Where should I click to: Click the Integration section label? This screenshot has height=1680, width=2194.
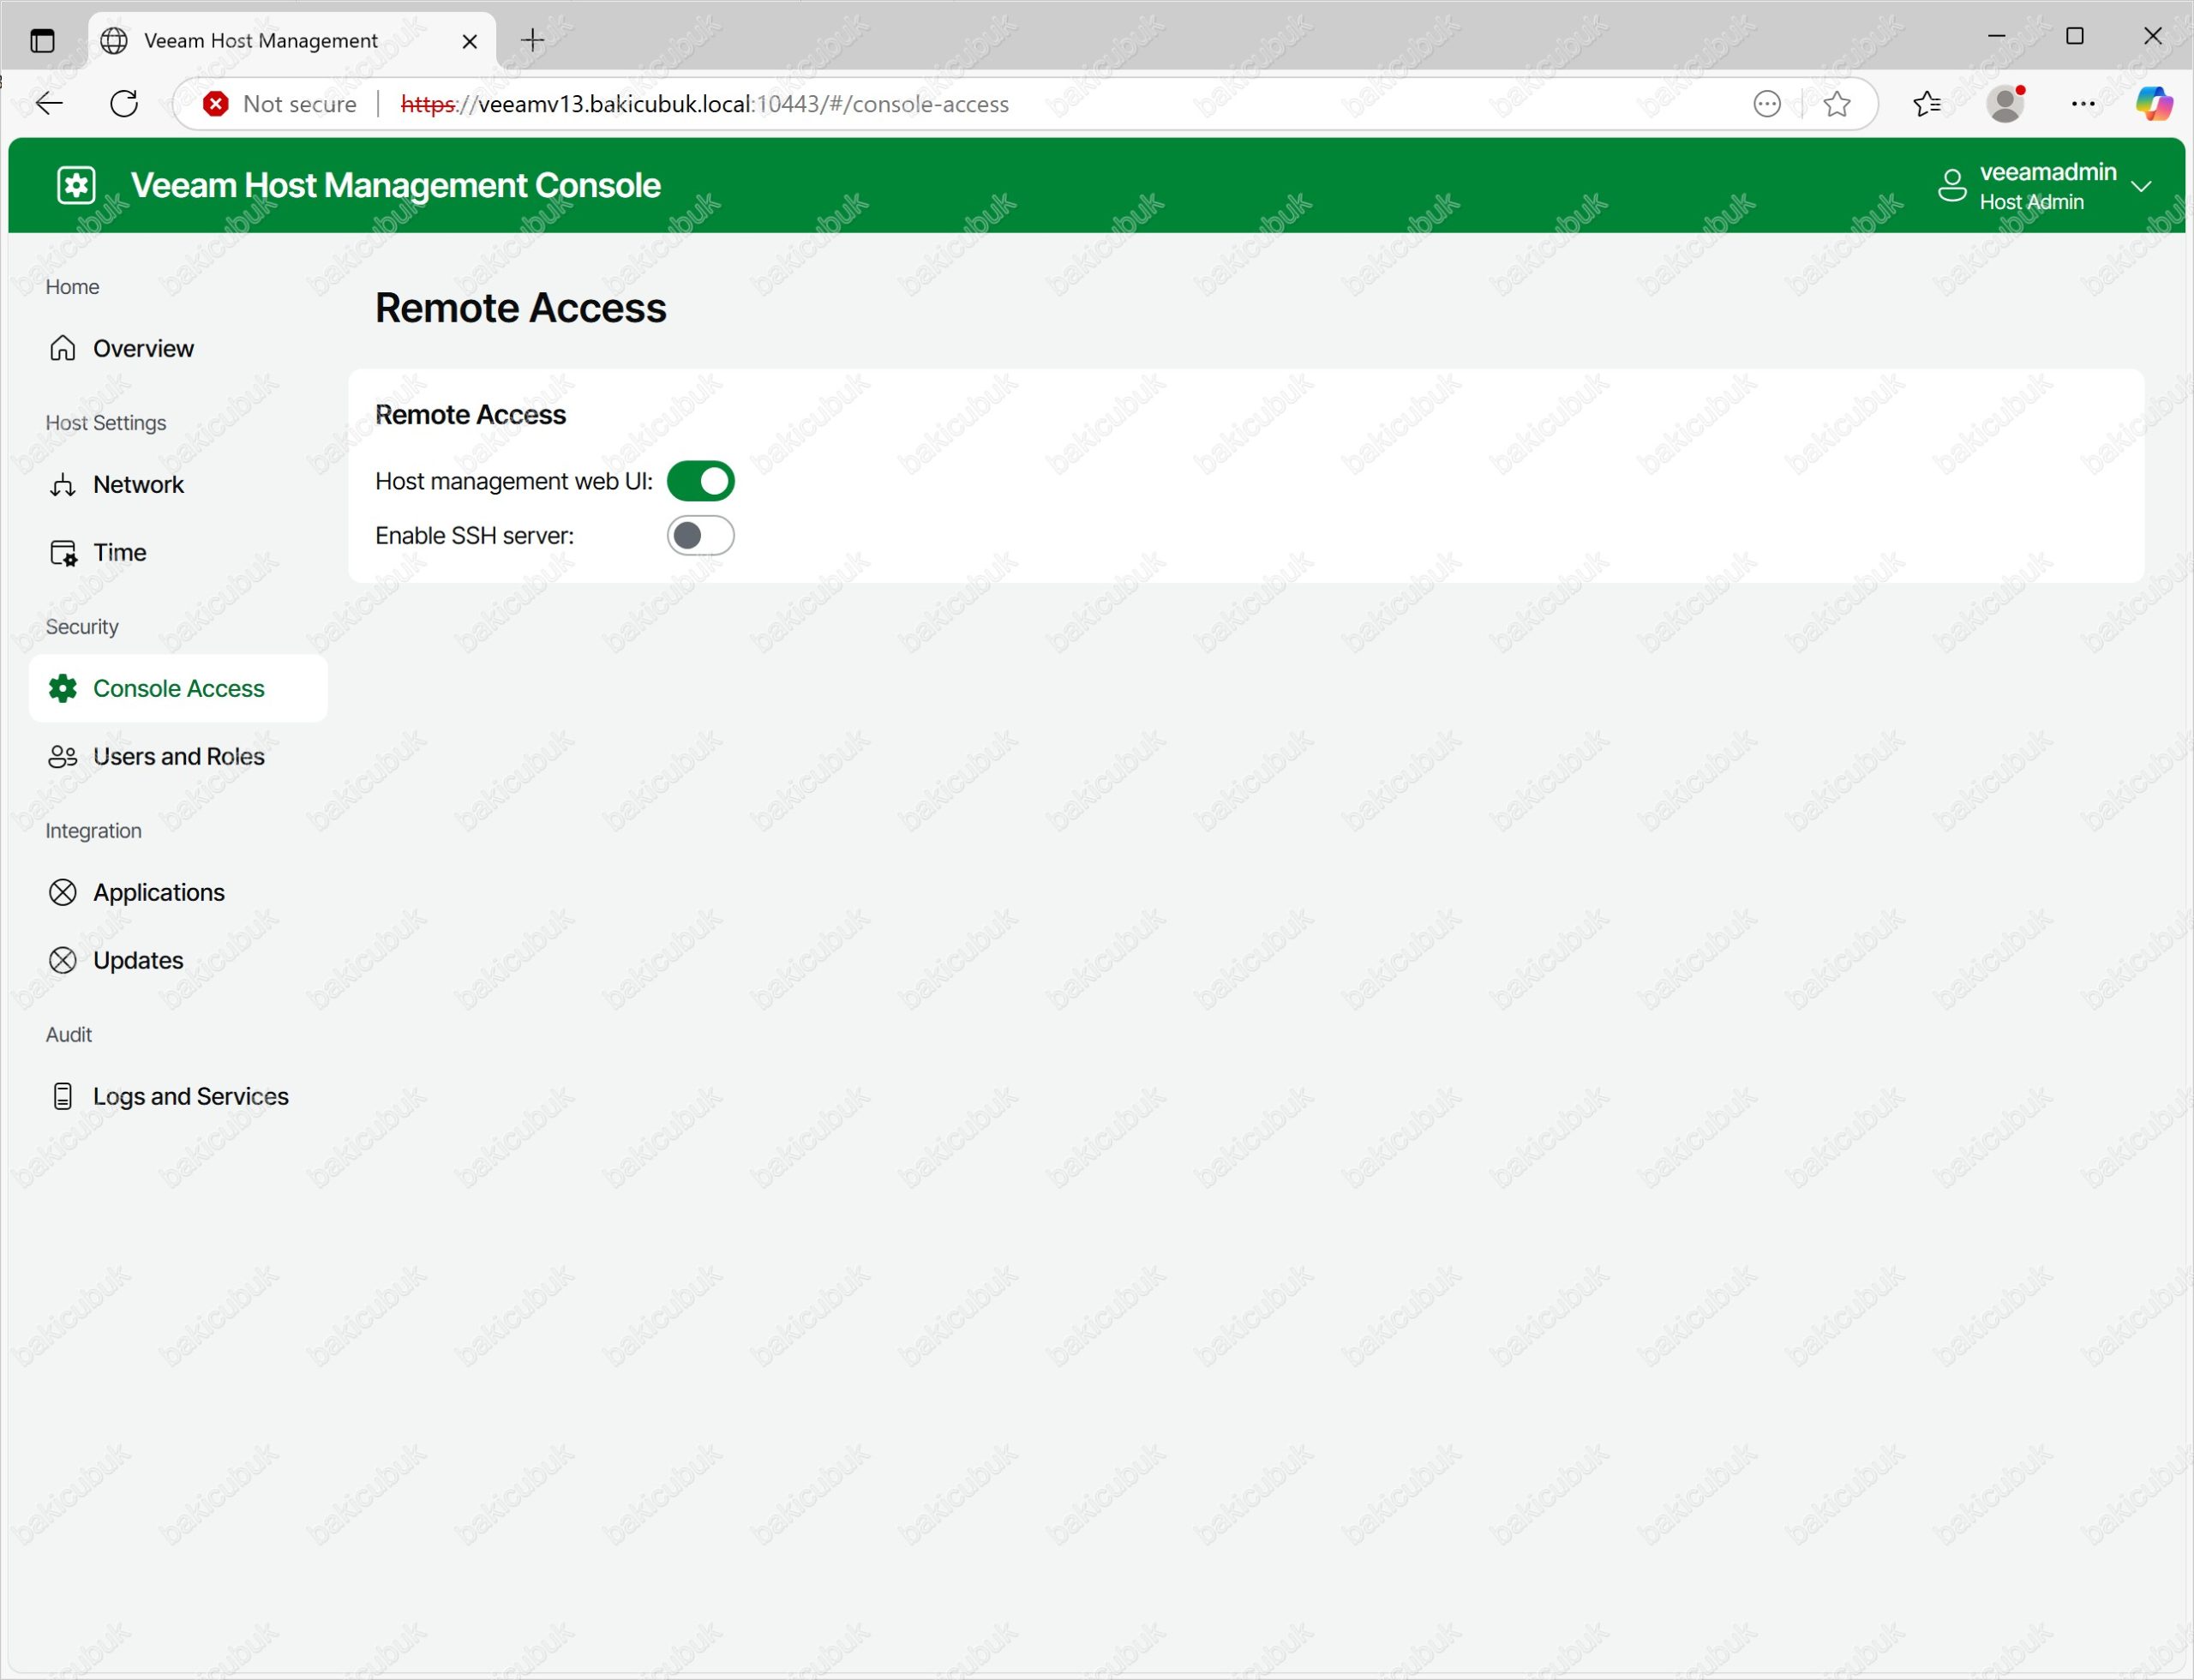pos(94,831)
